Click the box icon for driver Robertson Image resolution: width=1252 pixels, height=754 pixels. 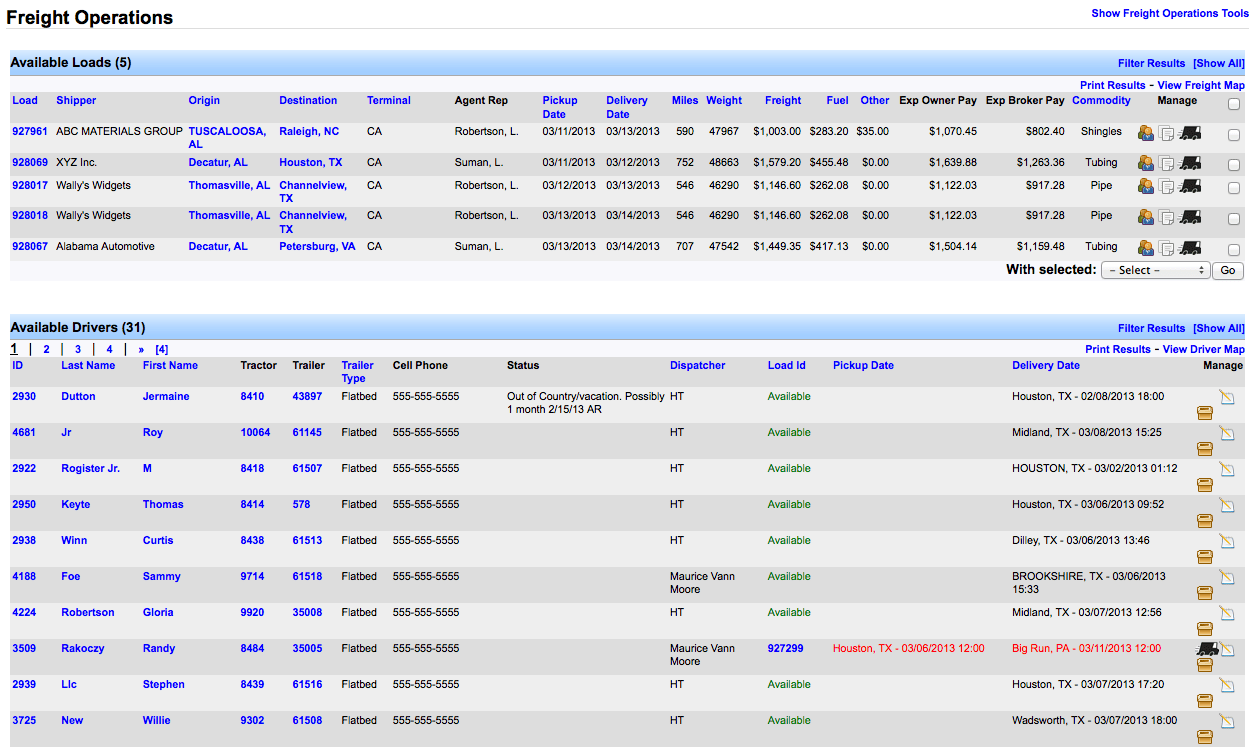point(1205,629)
